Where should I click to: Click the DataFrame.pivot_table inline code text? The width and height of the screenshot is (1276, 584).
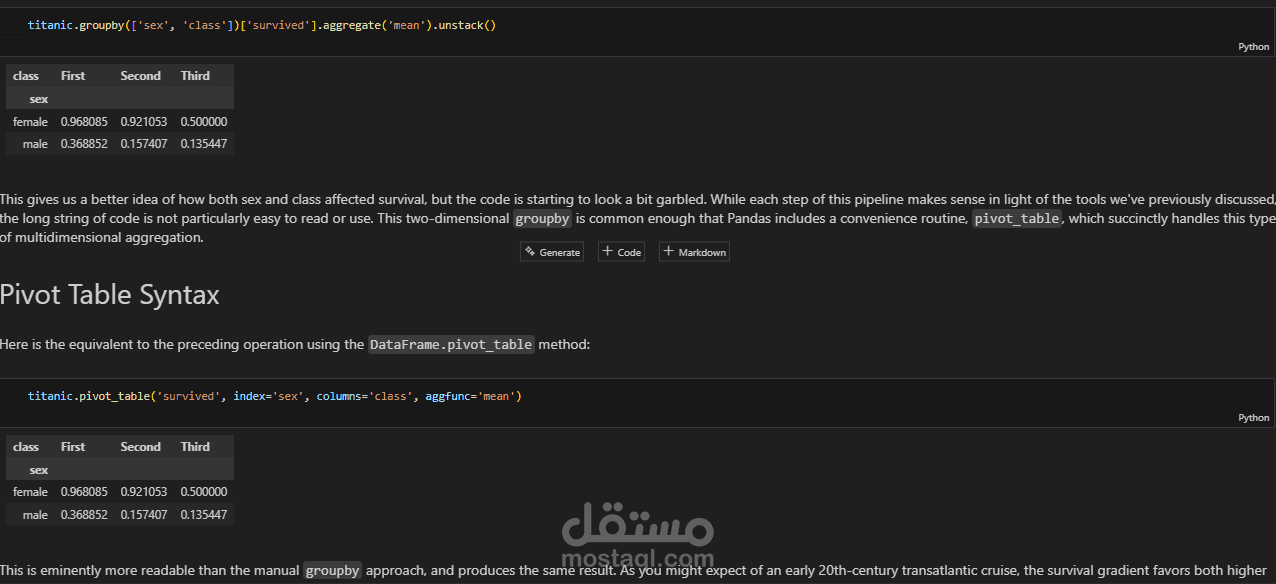pyautogui.click(x=450, y=344)
